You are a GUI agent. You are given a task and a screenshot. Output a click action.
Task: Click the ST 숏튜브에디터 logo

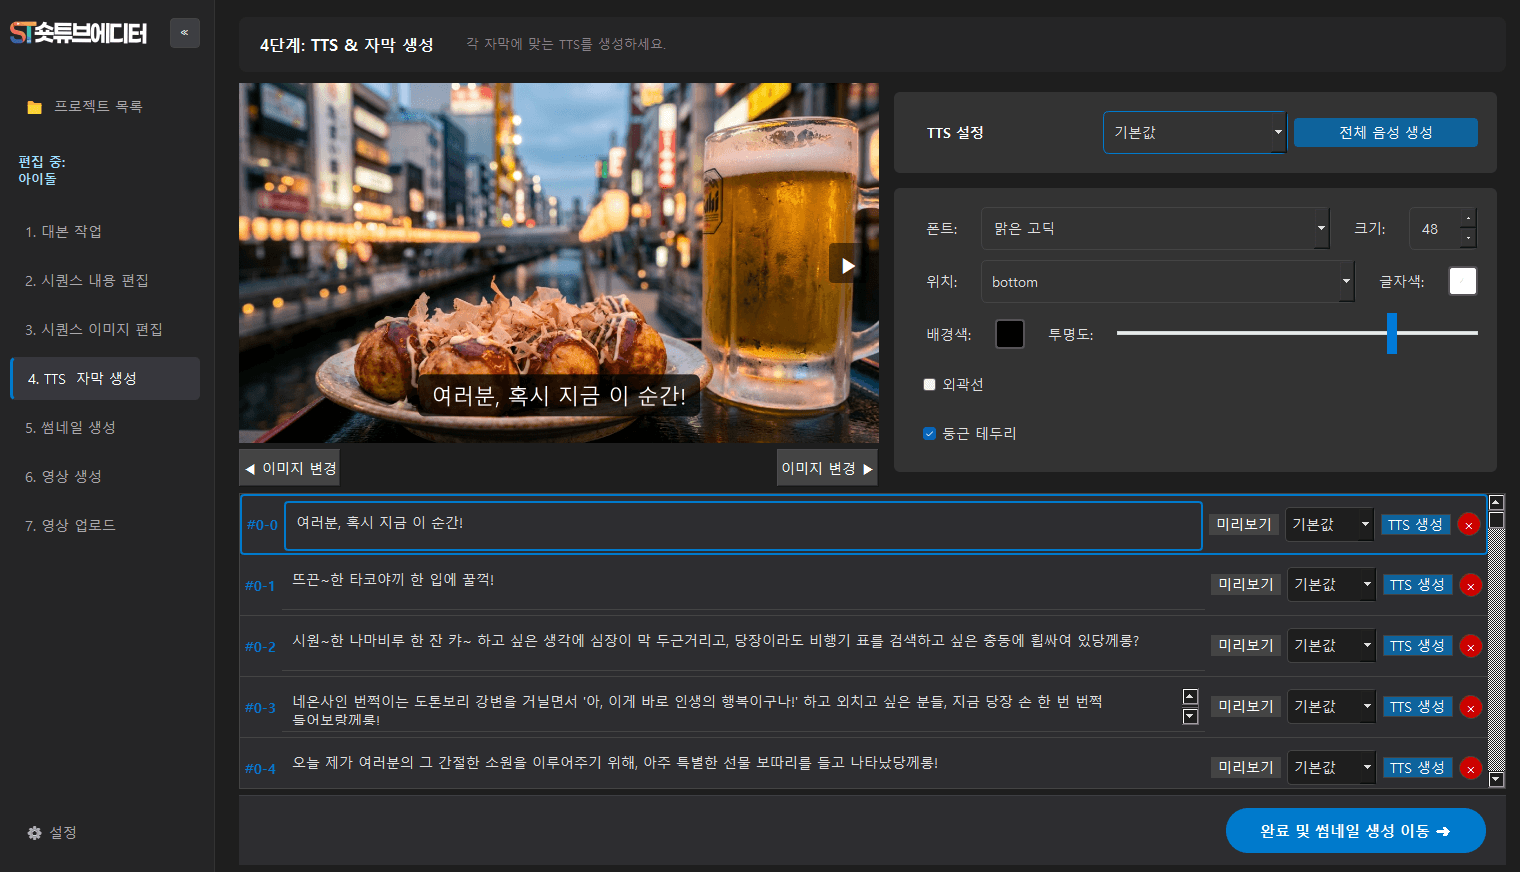coord(80,33)
